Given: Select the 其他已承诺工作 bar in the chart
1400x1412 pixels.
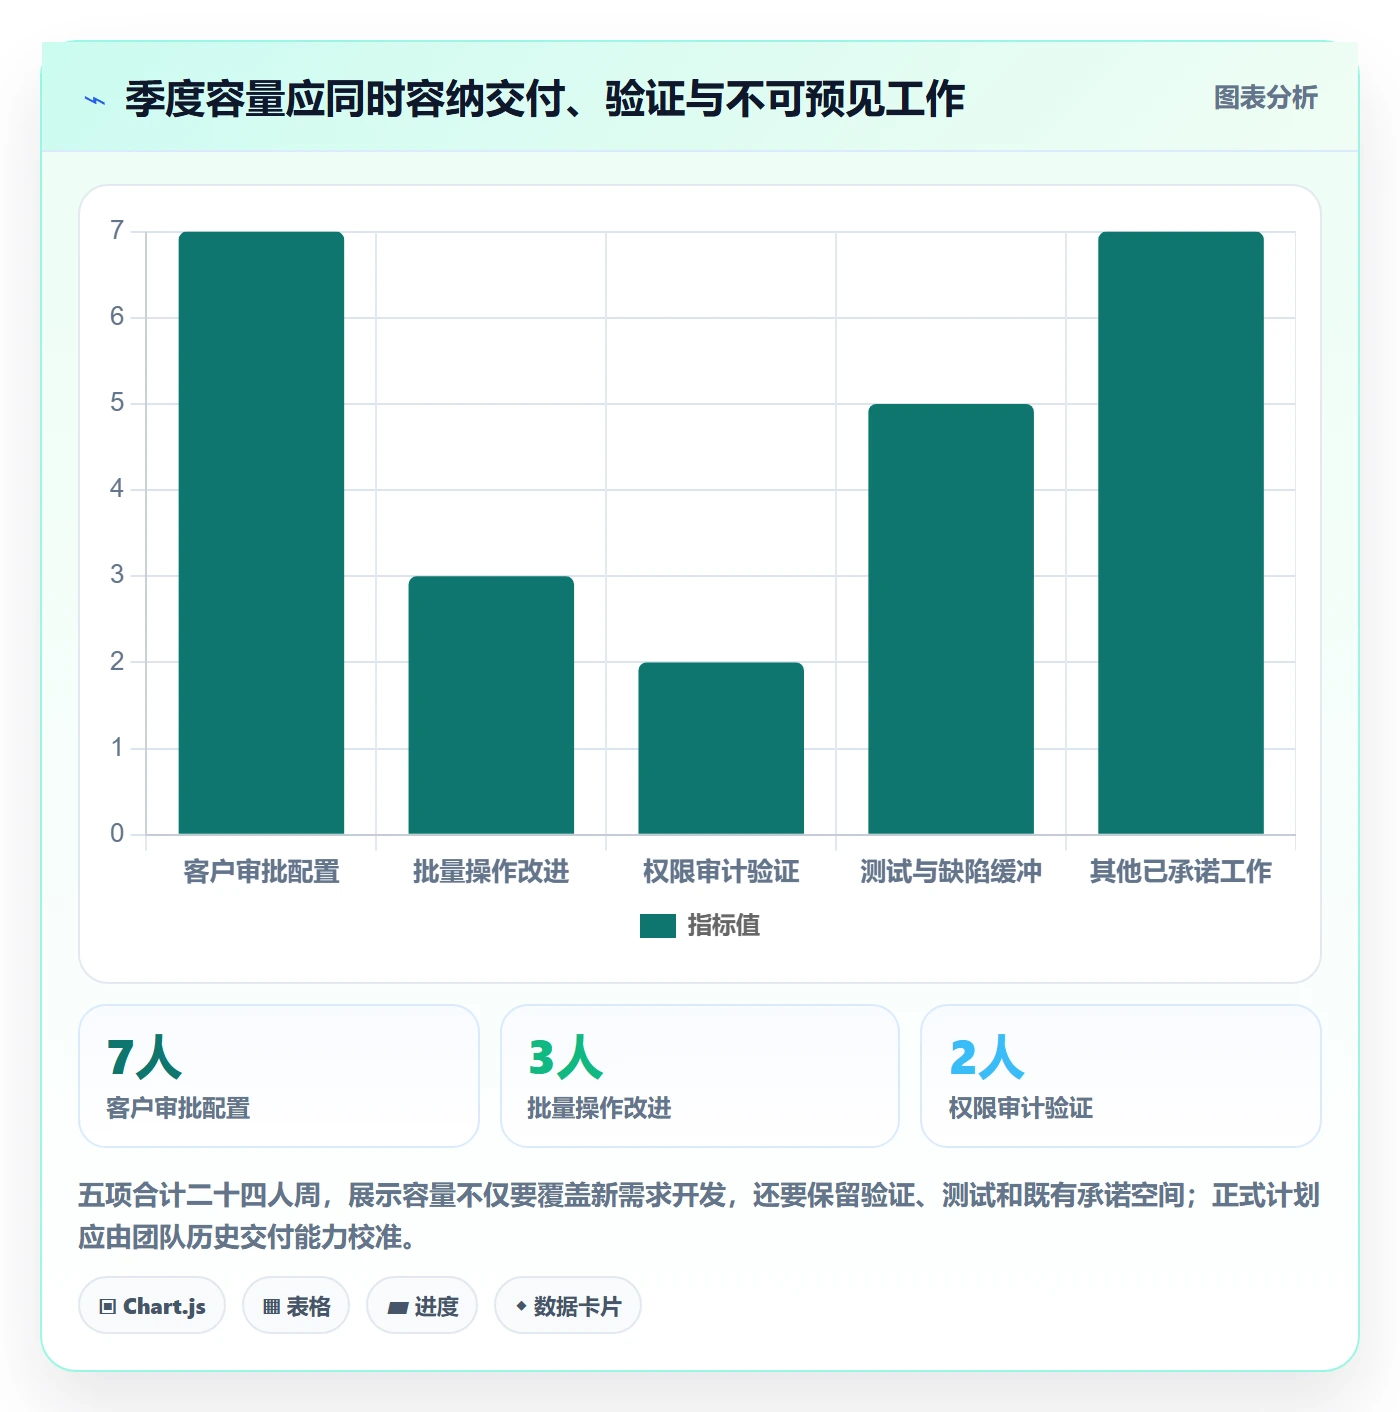Looking at the screenshot, I should coord(1181,533).
